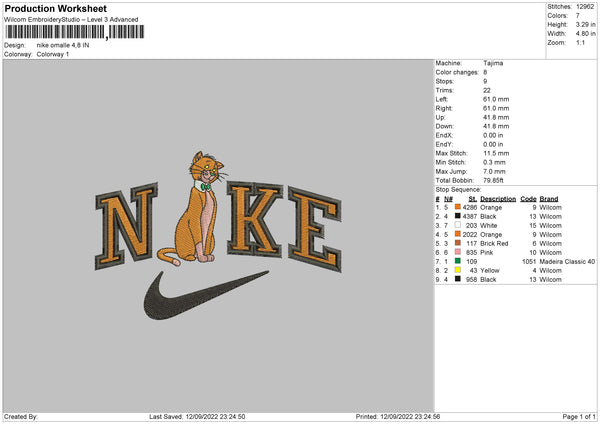Click the Machine value 'Tajima'

493,63
